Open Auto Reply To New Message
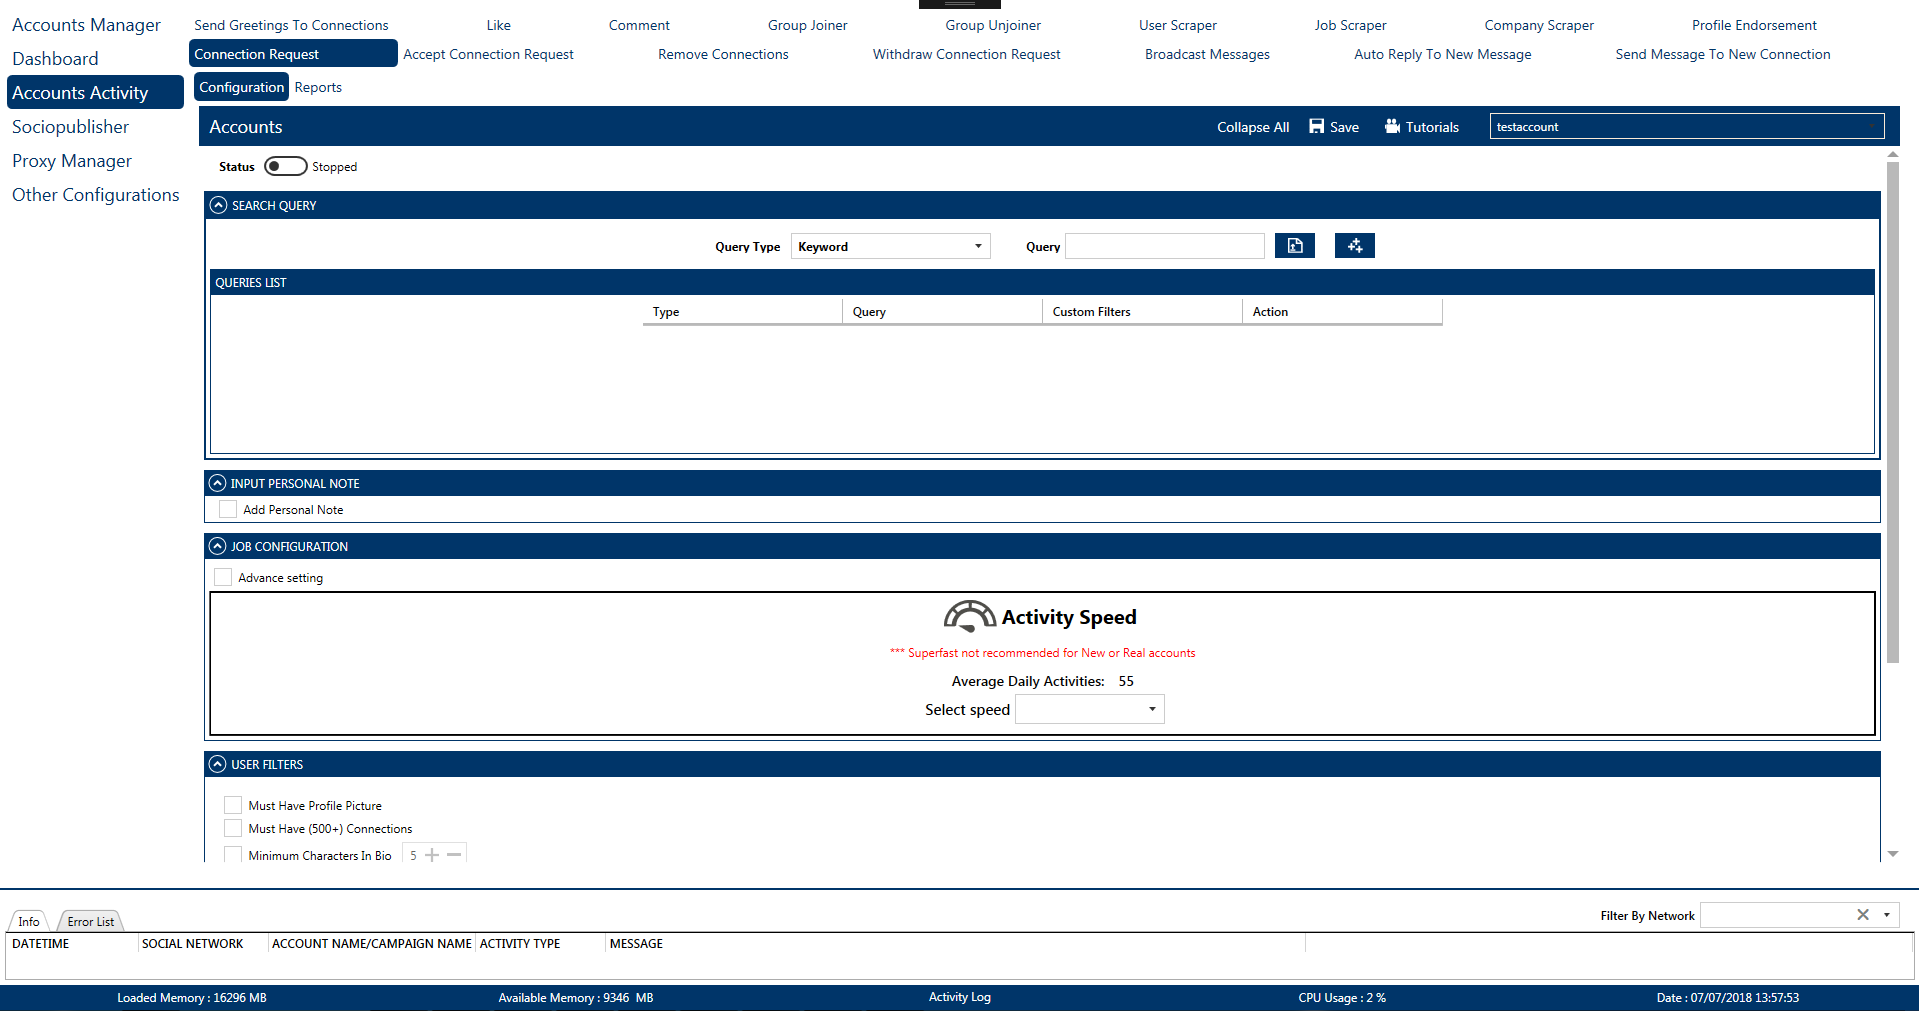Screen dimensions: 1919x1011 click(1442, 54)
